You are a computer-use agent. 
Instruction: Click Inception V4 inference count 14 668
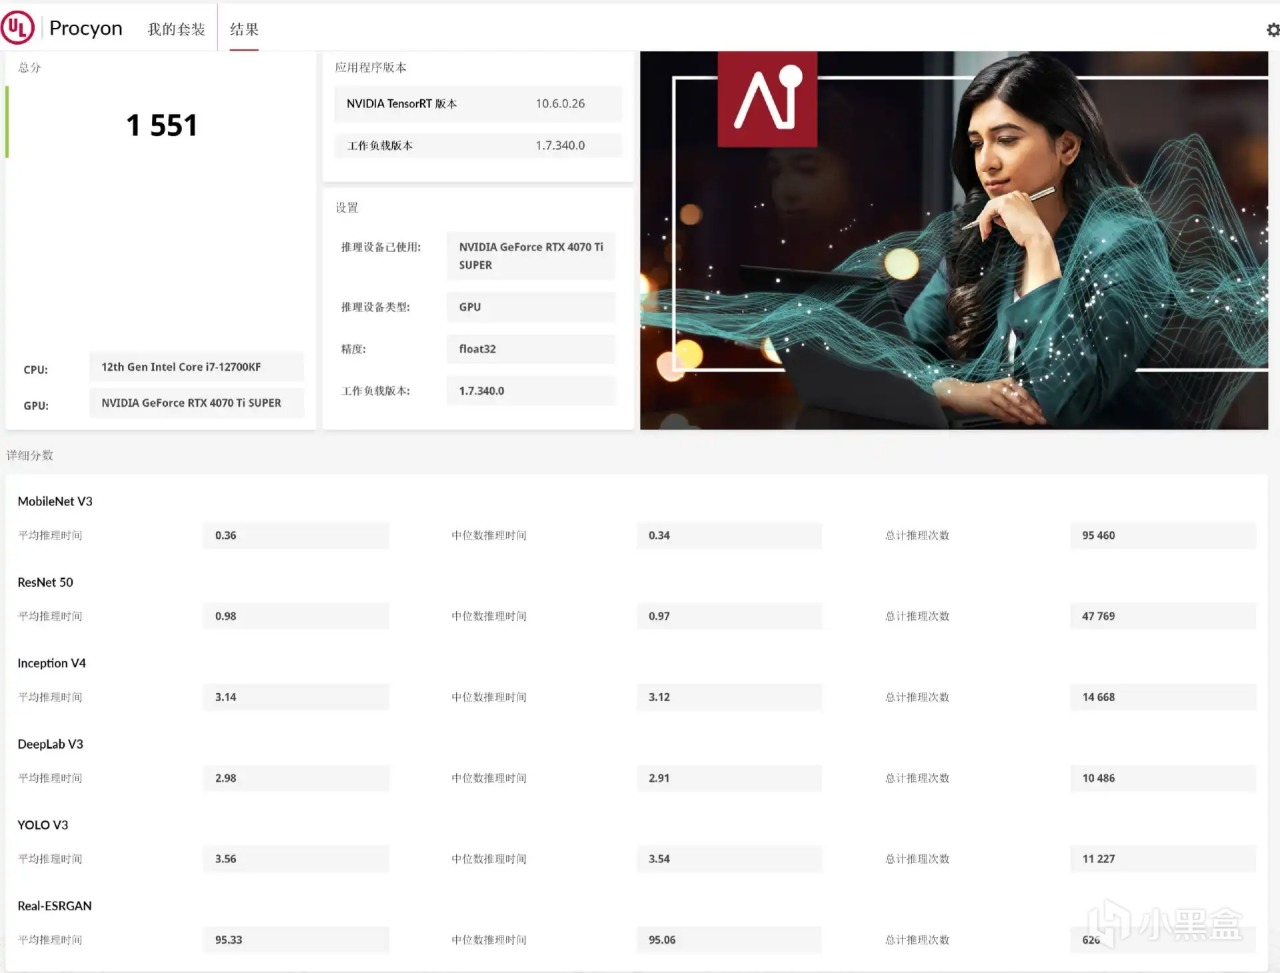click(1163, 697)
